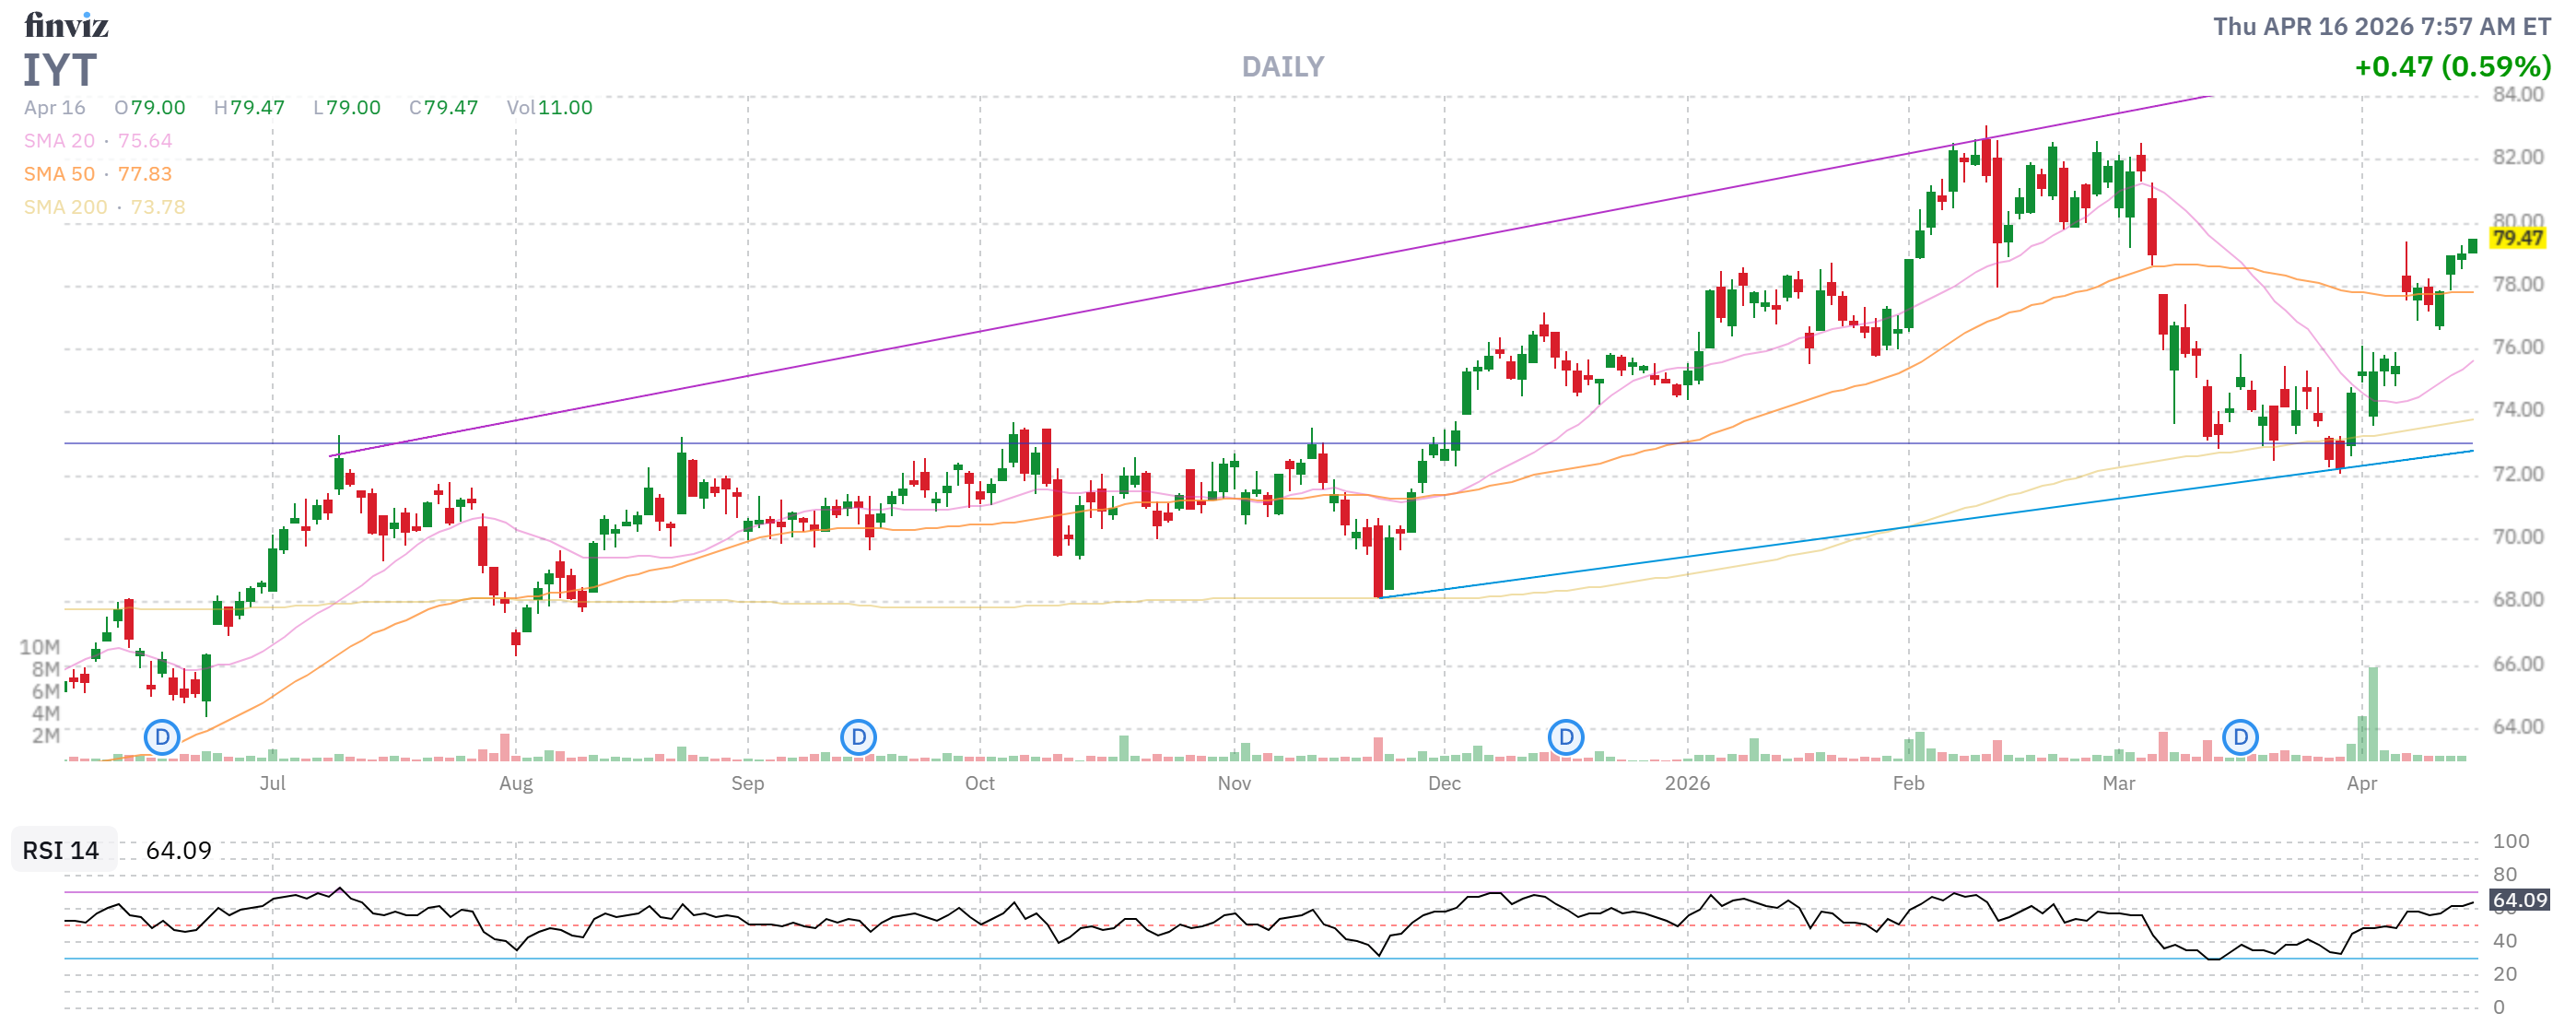Click the SMA 20 indicator label
The height and width of the screenshot is (1036, 2576).
(59, 141)
